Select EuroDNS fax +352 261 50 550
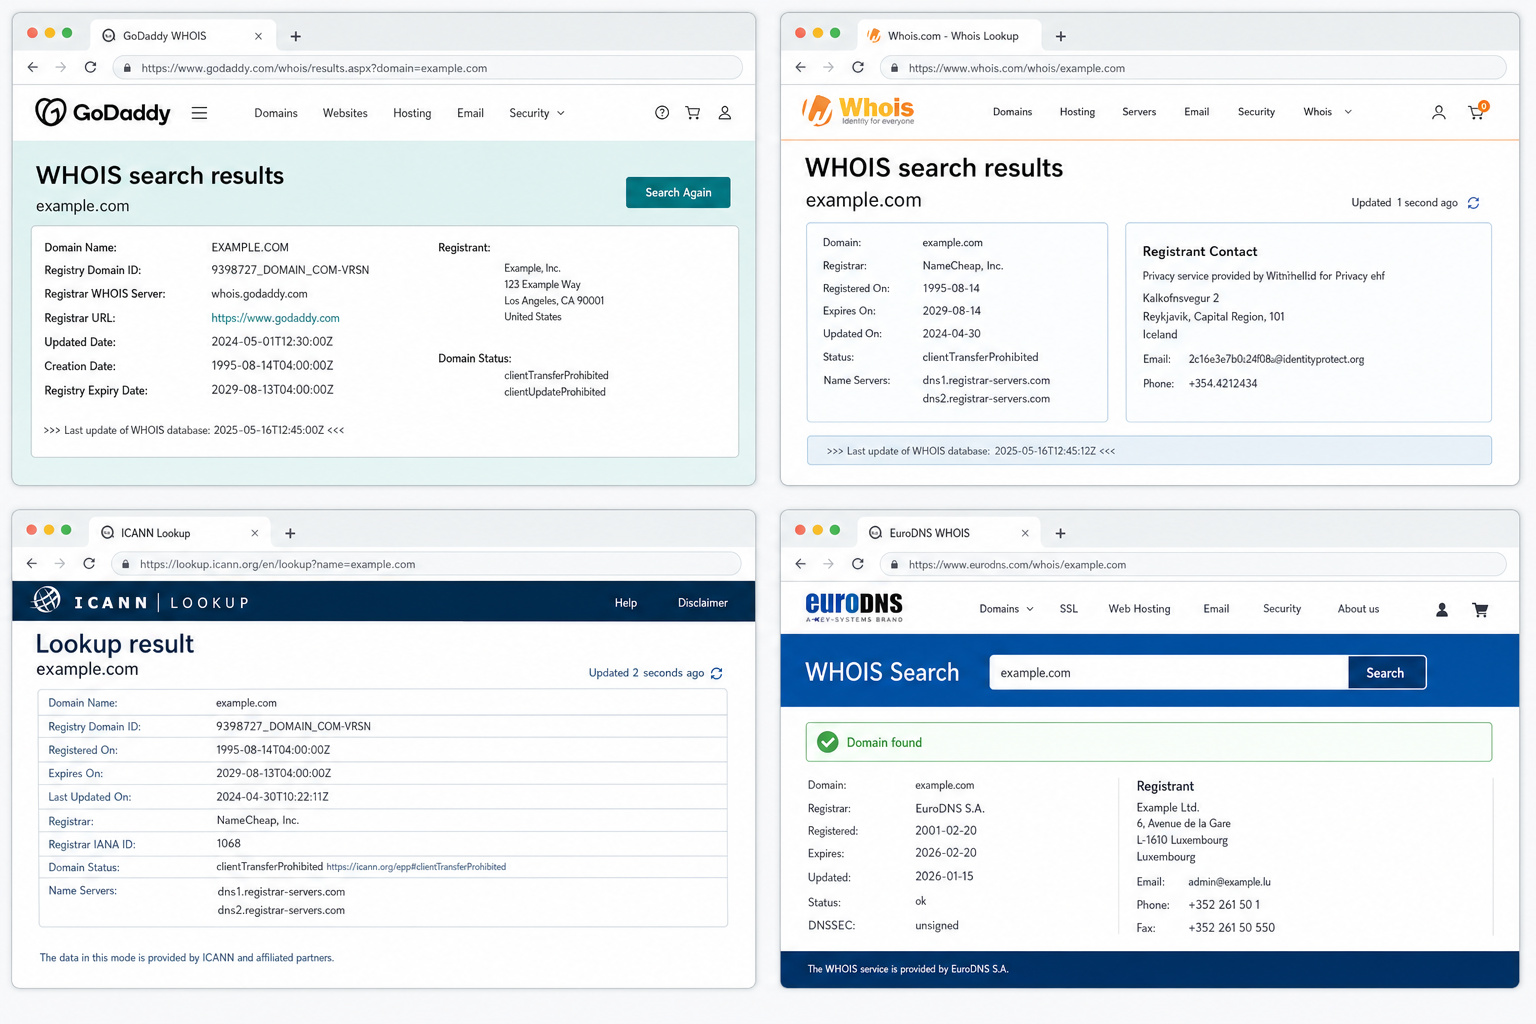Viewport: 1536px width, 1024px height. (x=1231, y=928)
